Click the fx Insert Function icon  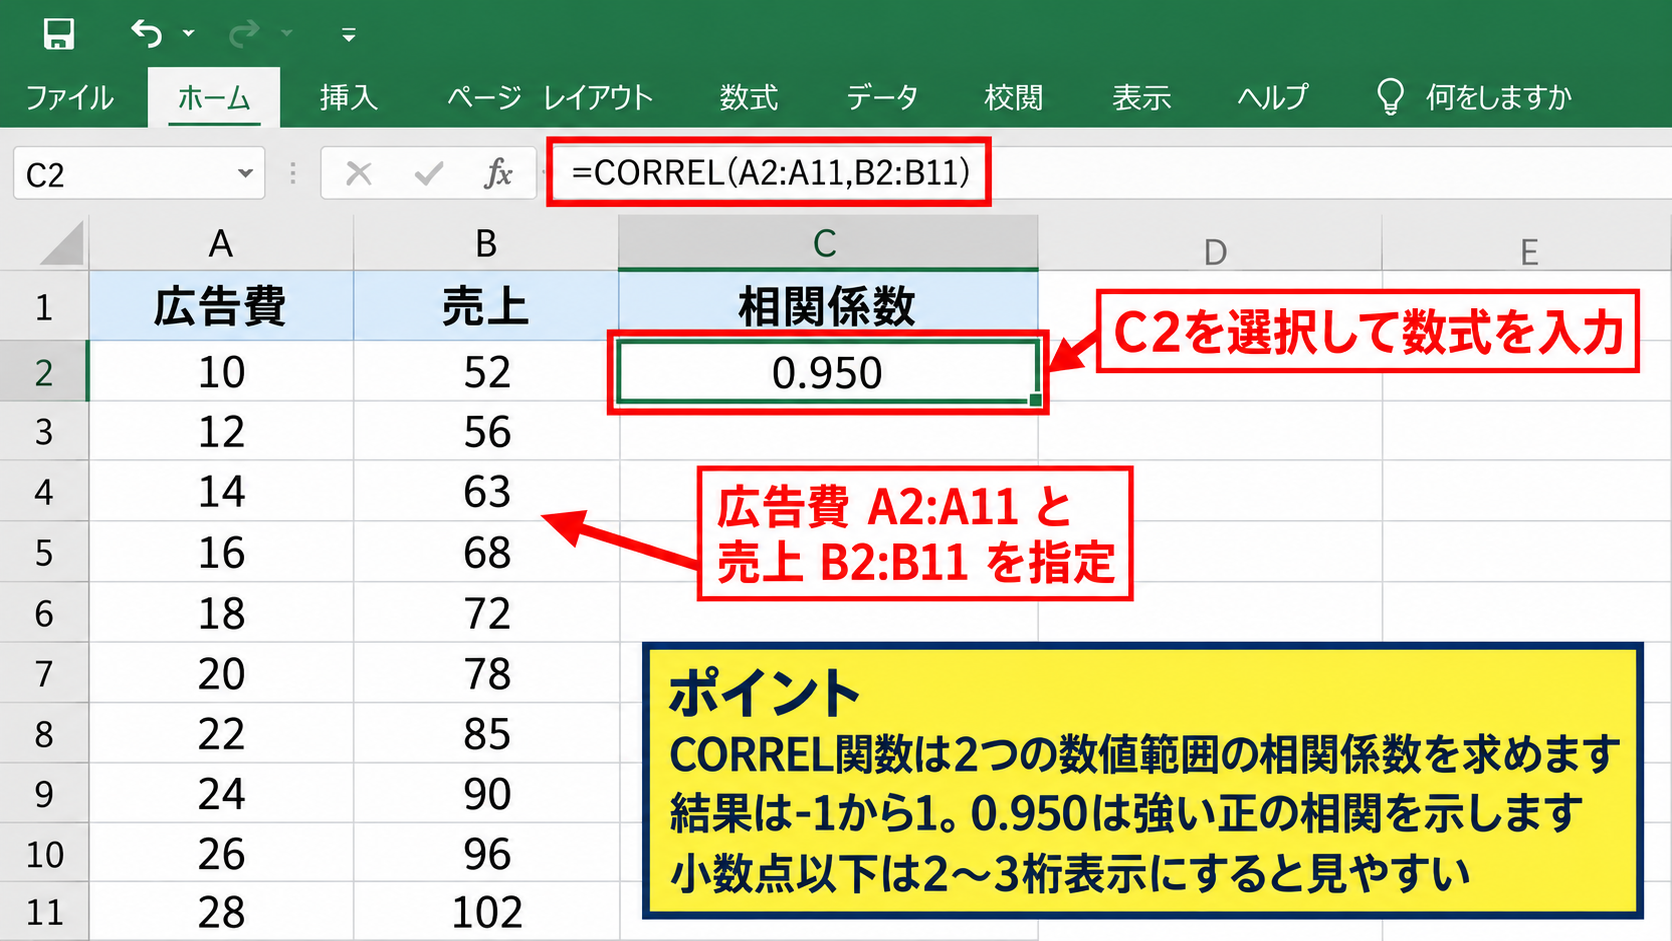point(498,174)
